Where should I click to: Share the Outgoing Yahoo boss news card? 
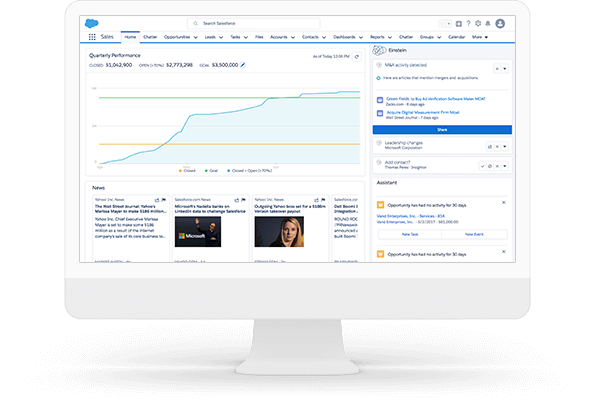coord(316,200)
